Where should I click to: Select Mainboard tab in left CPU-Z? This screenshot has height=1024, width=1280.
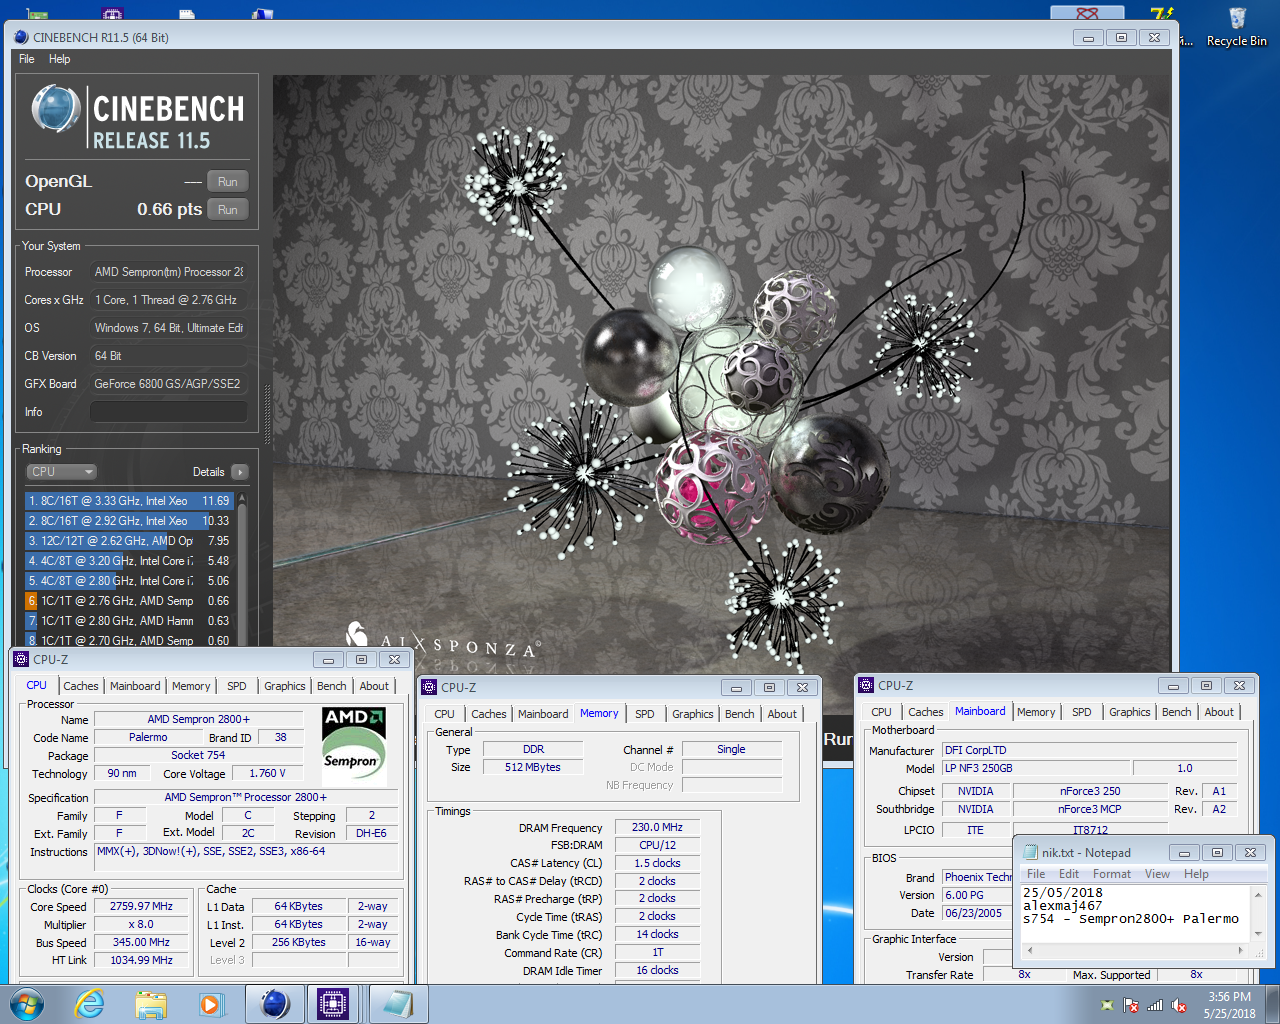(x=135, y=686)
